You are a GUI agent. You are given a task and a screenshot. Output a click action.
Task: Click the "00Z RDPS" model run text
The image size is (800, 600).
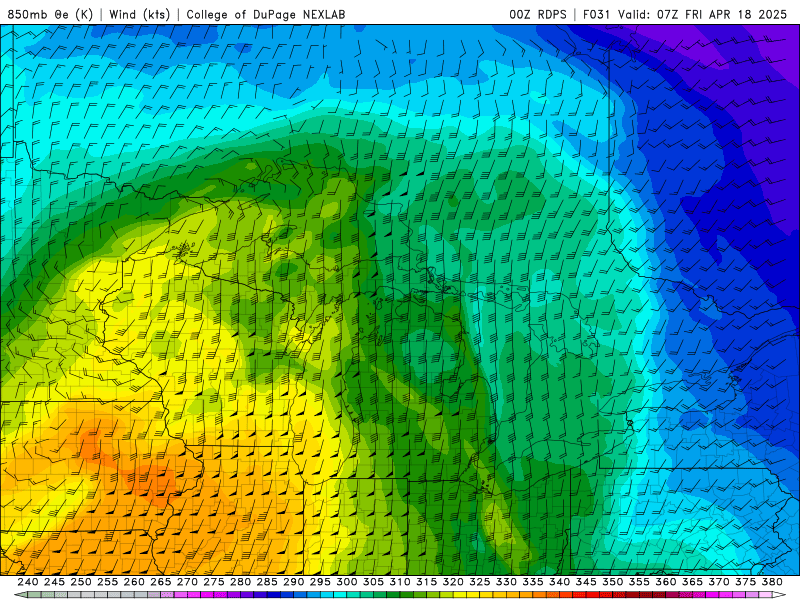tap(538, 14)
